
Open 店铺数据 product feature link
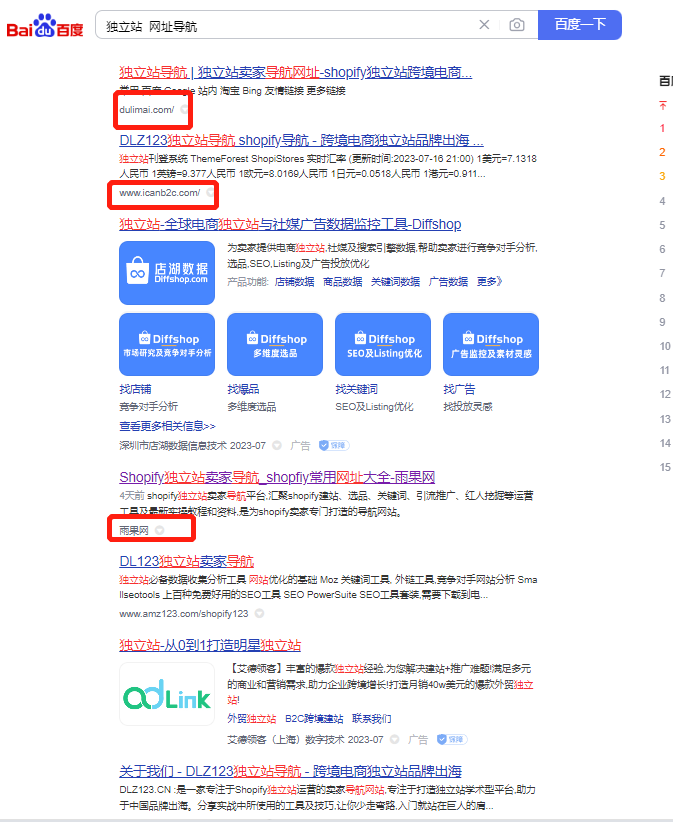tap(295, 282)
